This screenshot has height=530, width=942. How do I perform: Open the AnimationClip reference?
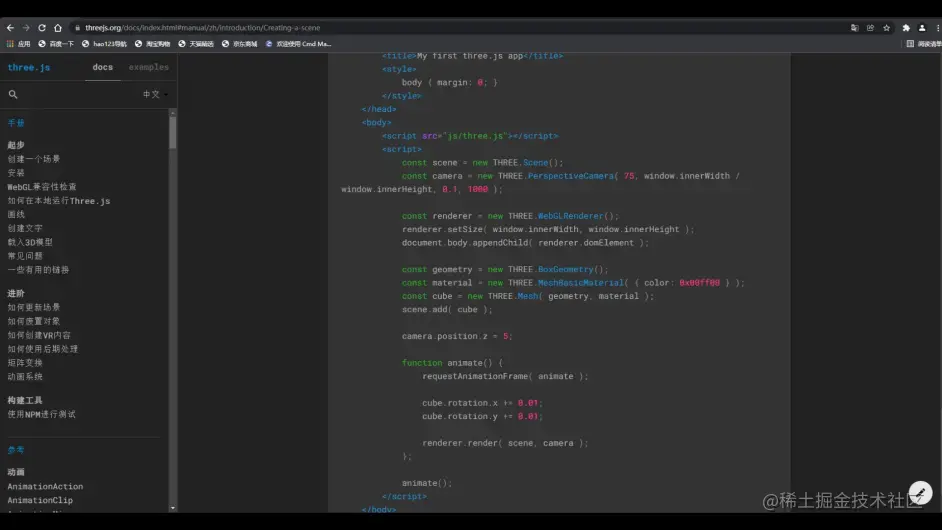tap(40, 501)
